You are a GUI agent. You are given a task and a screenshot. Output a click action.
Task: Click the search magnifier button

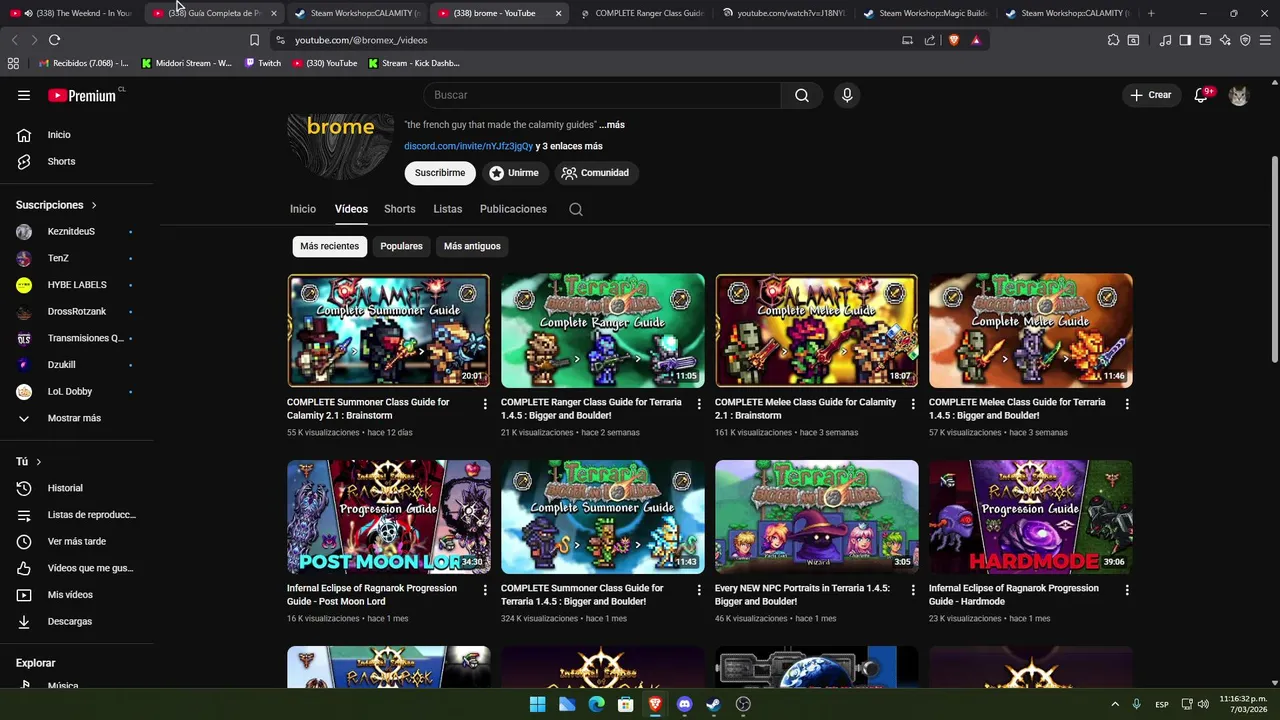click(x=802, y=95)
